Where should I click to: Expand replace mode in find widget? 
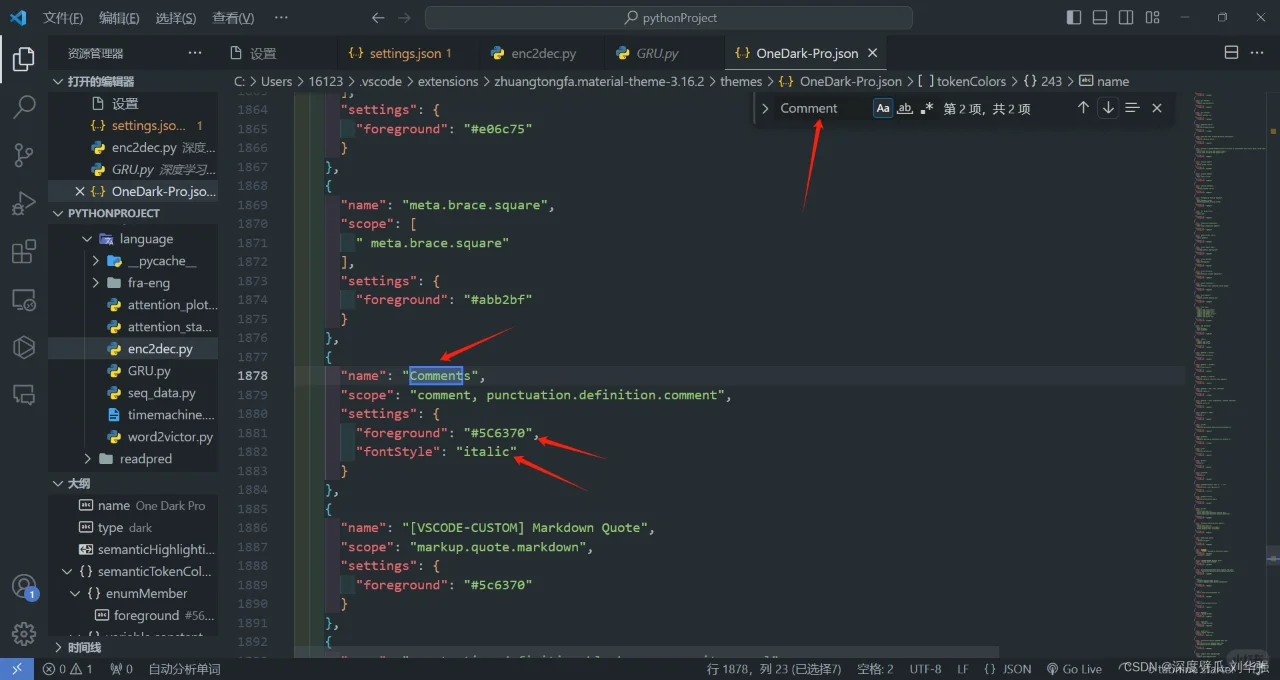click(x=765, y=108)
